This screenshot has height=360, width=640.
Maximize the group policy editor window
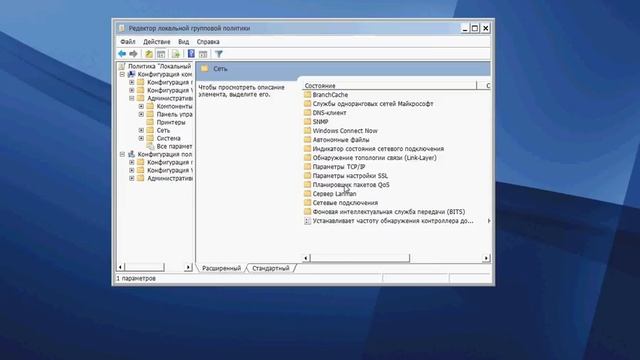point(475,28)
